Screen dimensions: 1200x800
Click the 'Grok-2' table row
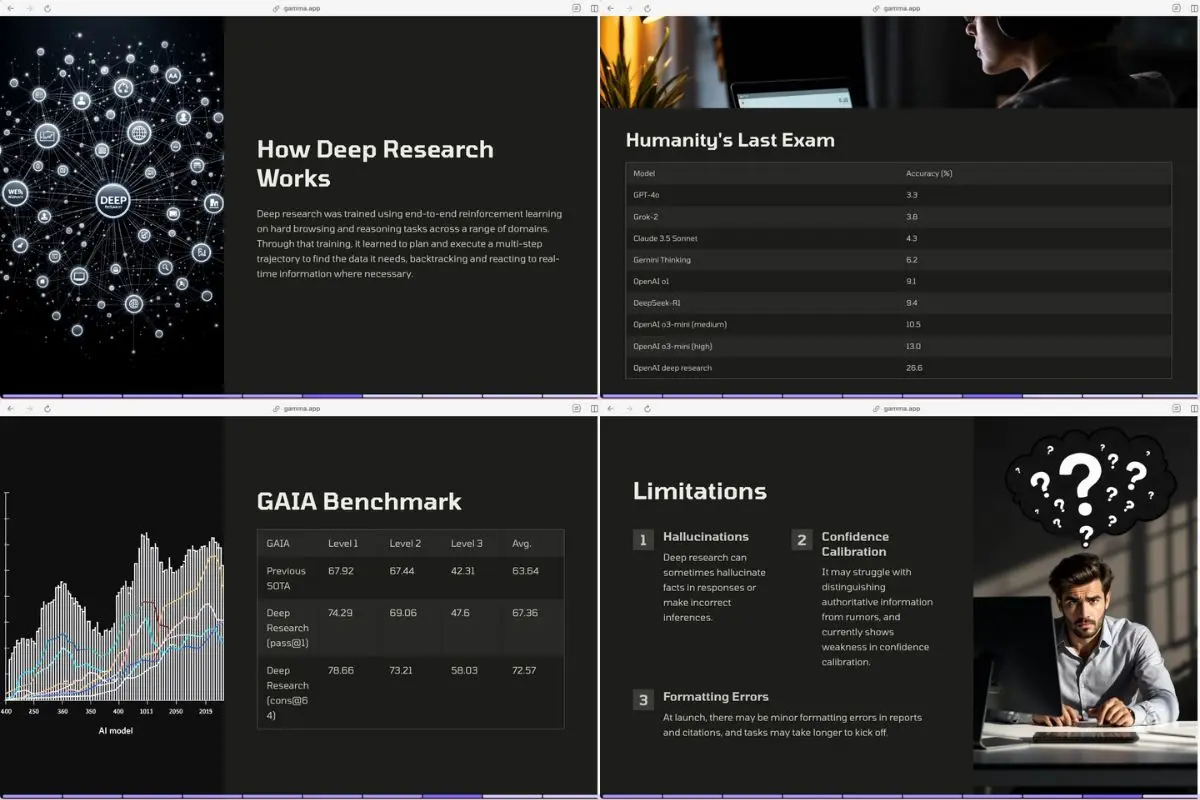898,216
